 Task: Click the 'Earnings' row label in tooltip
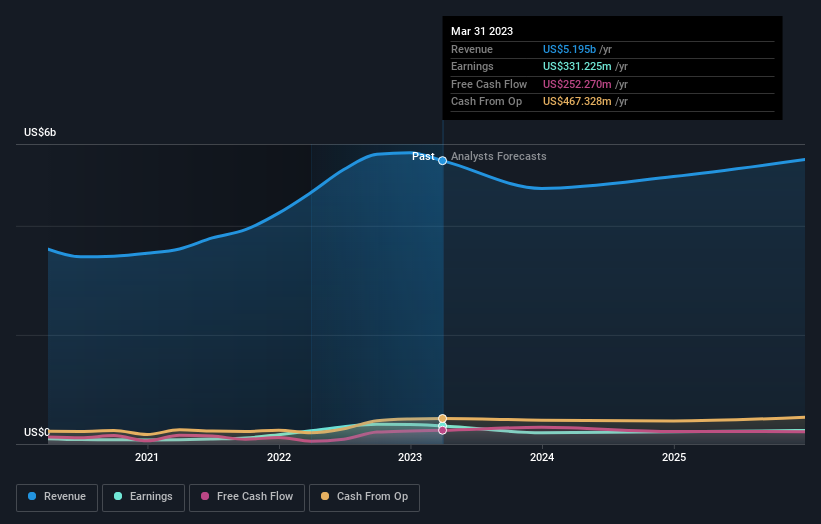point(472,66)
